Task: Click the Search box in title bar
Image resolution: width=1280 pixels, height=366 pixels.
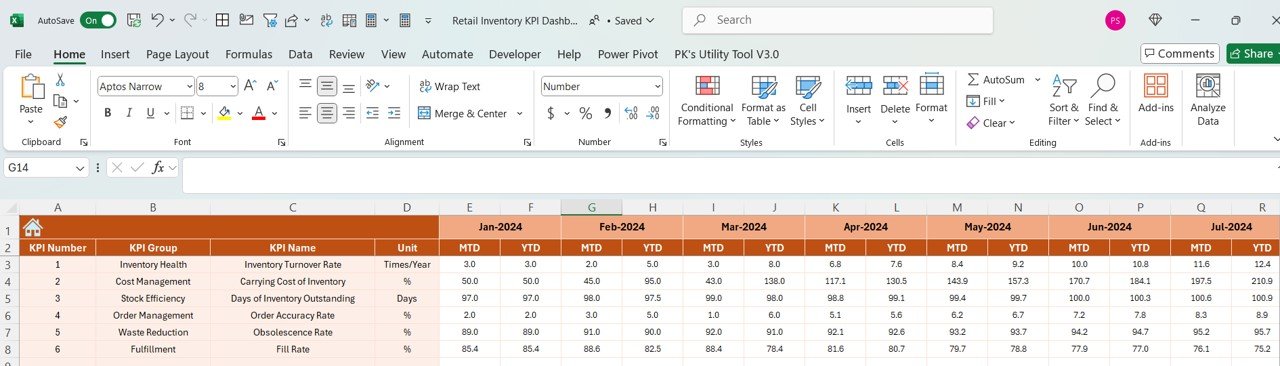Action: [838, 20]
